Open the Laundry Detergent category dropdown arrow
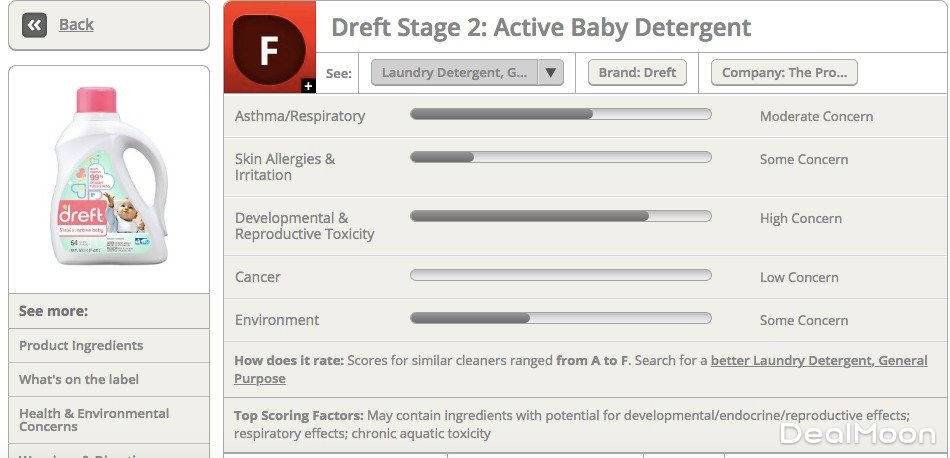The image size is (950, 458). pyautogui.click(x=552, y=73)
